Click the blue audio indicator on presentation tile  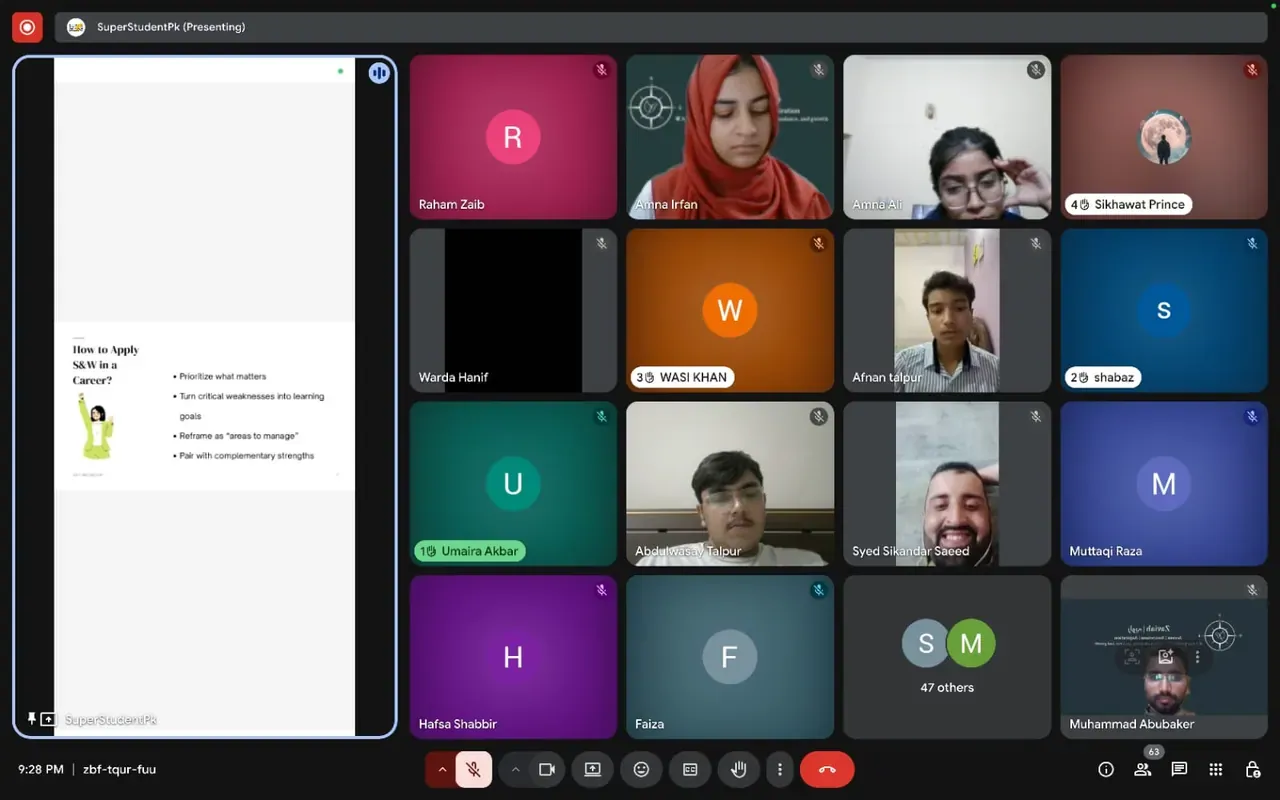pos(379,73)
